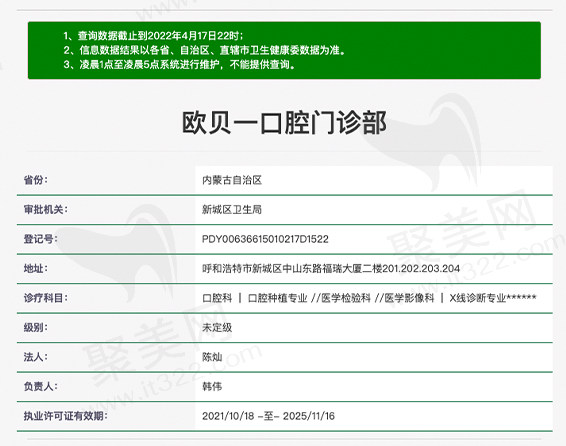566x446 pixels.
Task: Select the 诊疗科目 label
Action: click(45, 298)
